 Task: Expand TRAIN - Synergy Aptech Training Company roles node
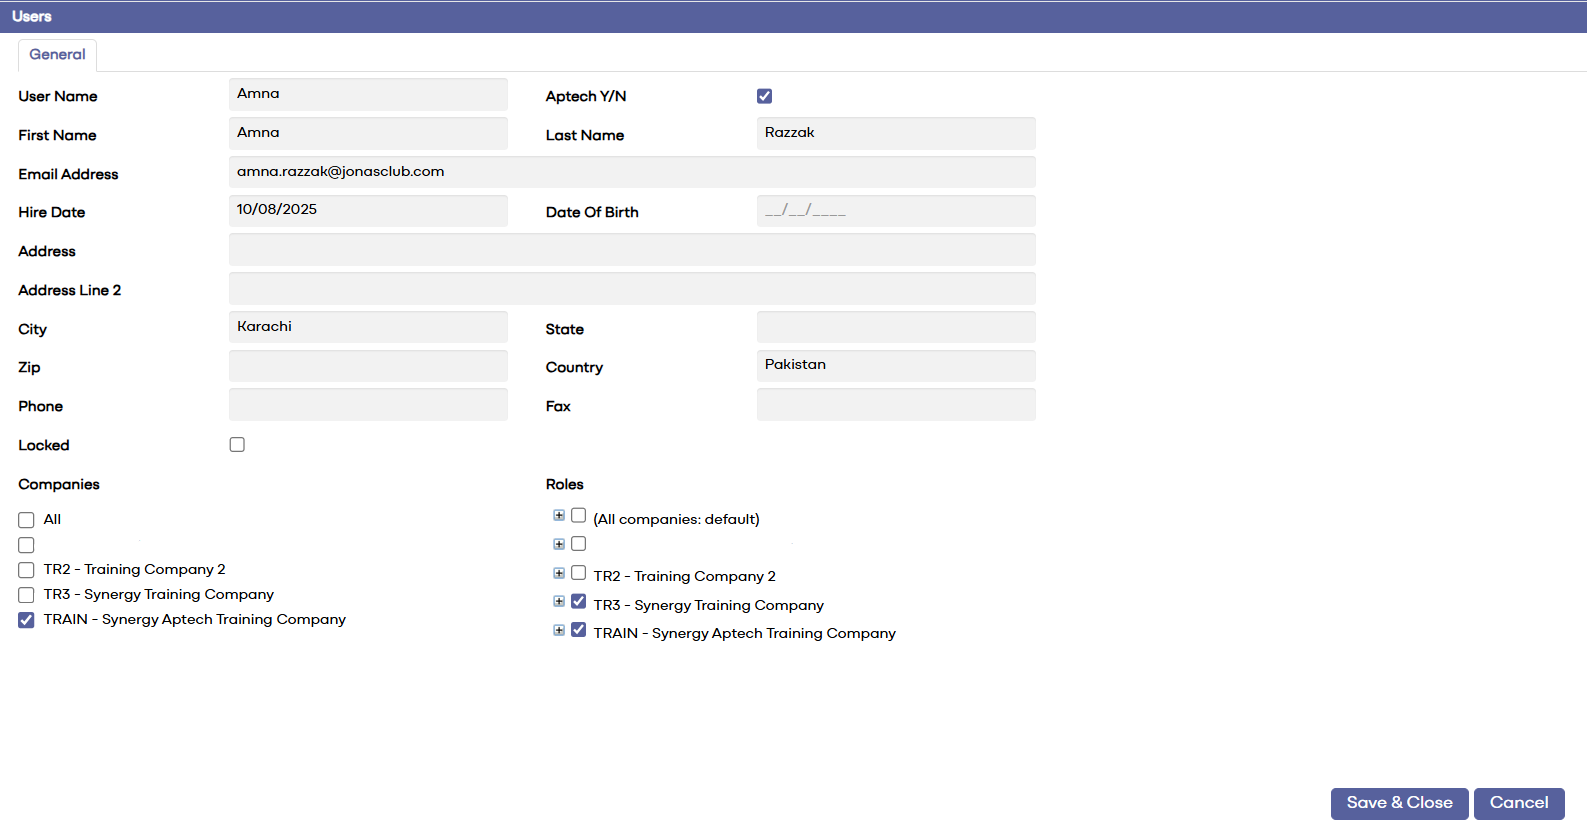(559, 630)
